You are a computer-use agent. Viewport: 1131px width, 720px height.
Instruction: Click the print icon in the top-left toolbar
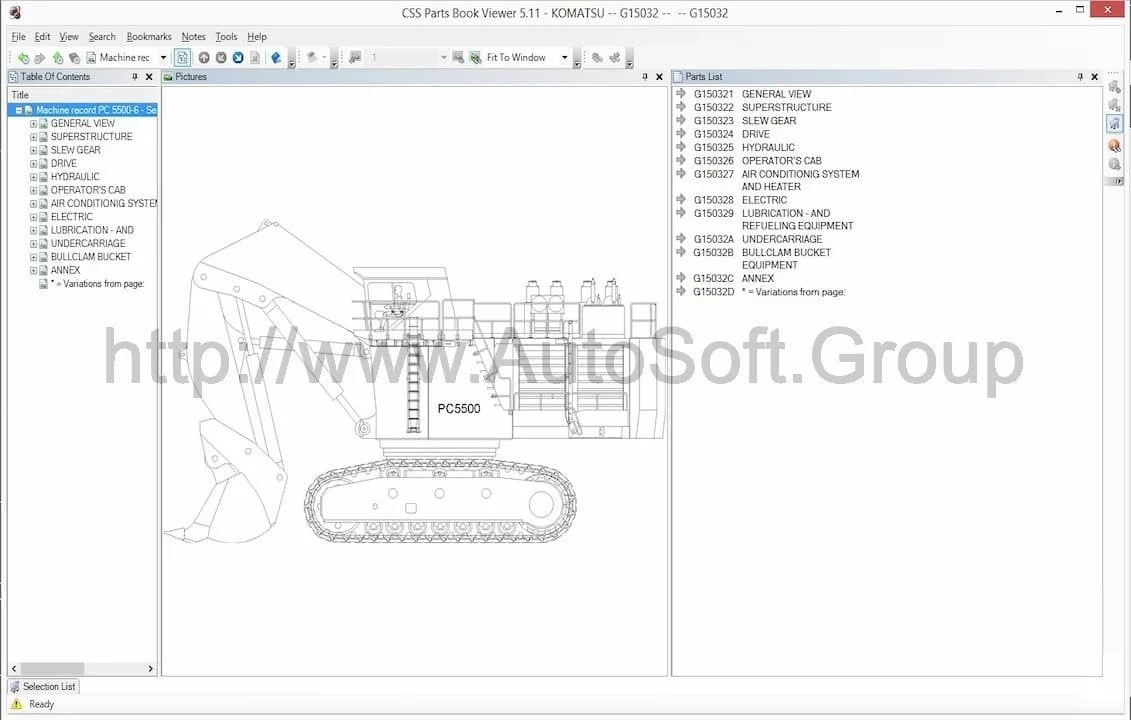[89, 57]
